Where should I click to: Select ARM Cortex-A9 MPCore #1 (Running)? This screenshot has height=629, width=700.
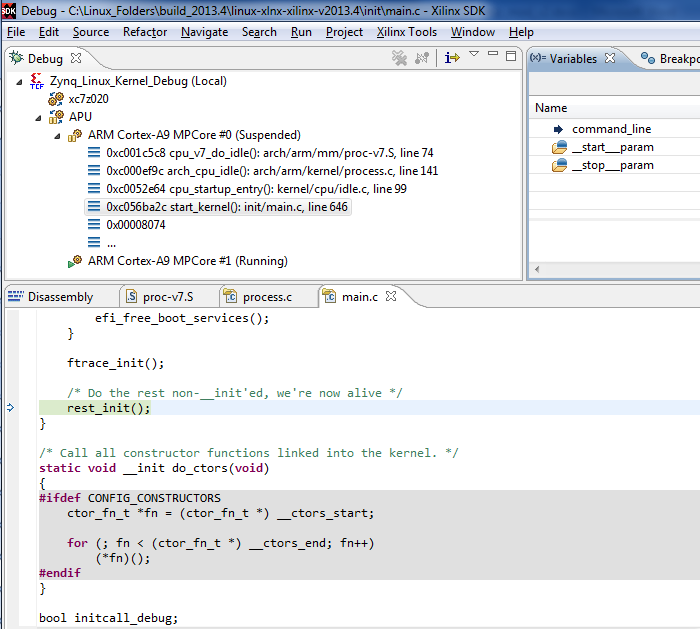tap(188, 261)
